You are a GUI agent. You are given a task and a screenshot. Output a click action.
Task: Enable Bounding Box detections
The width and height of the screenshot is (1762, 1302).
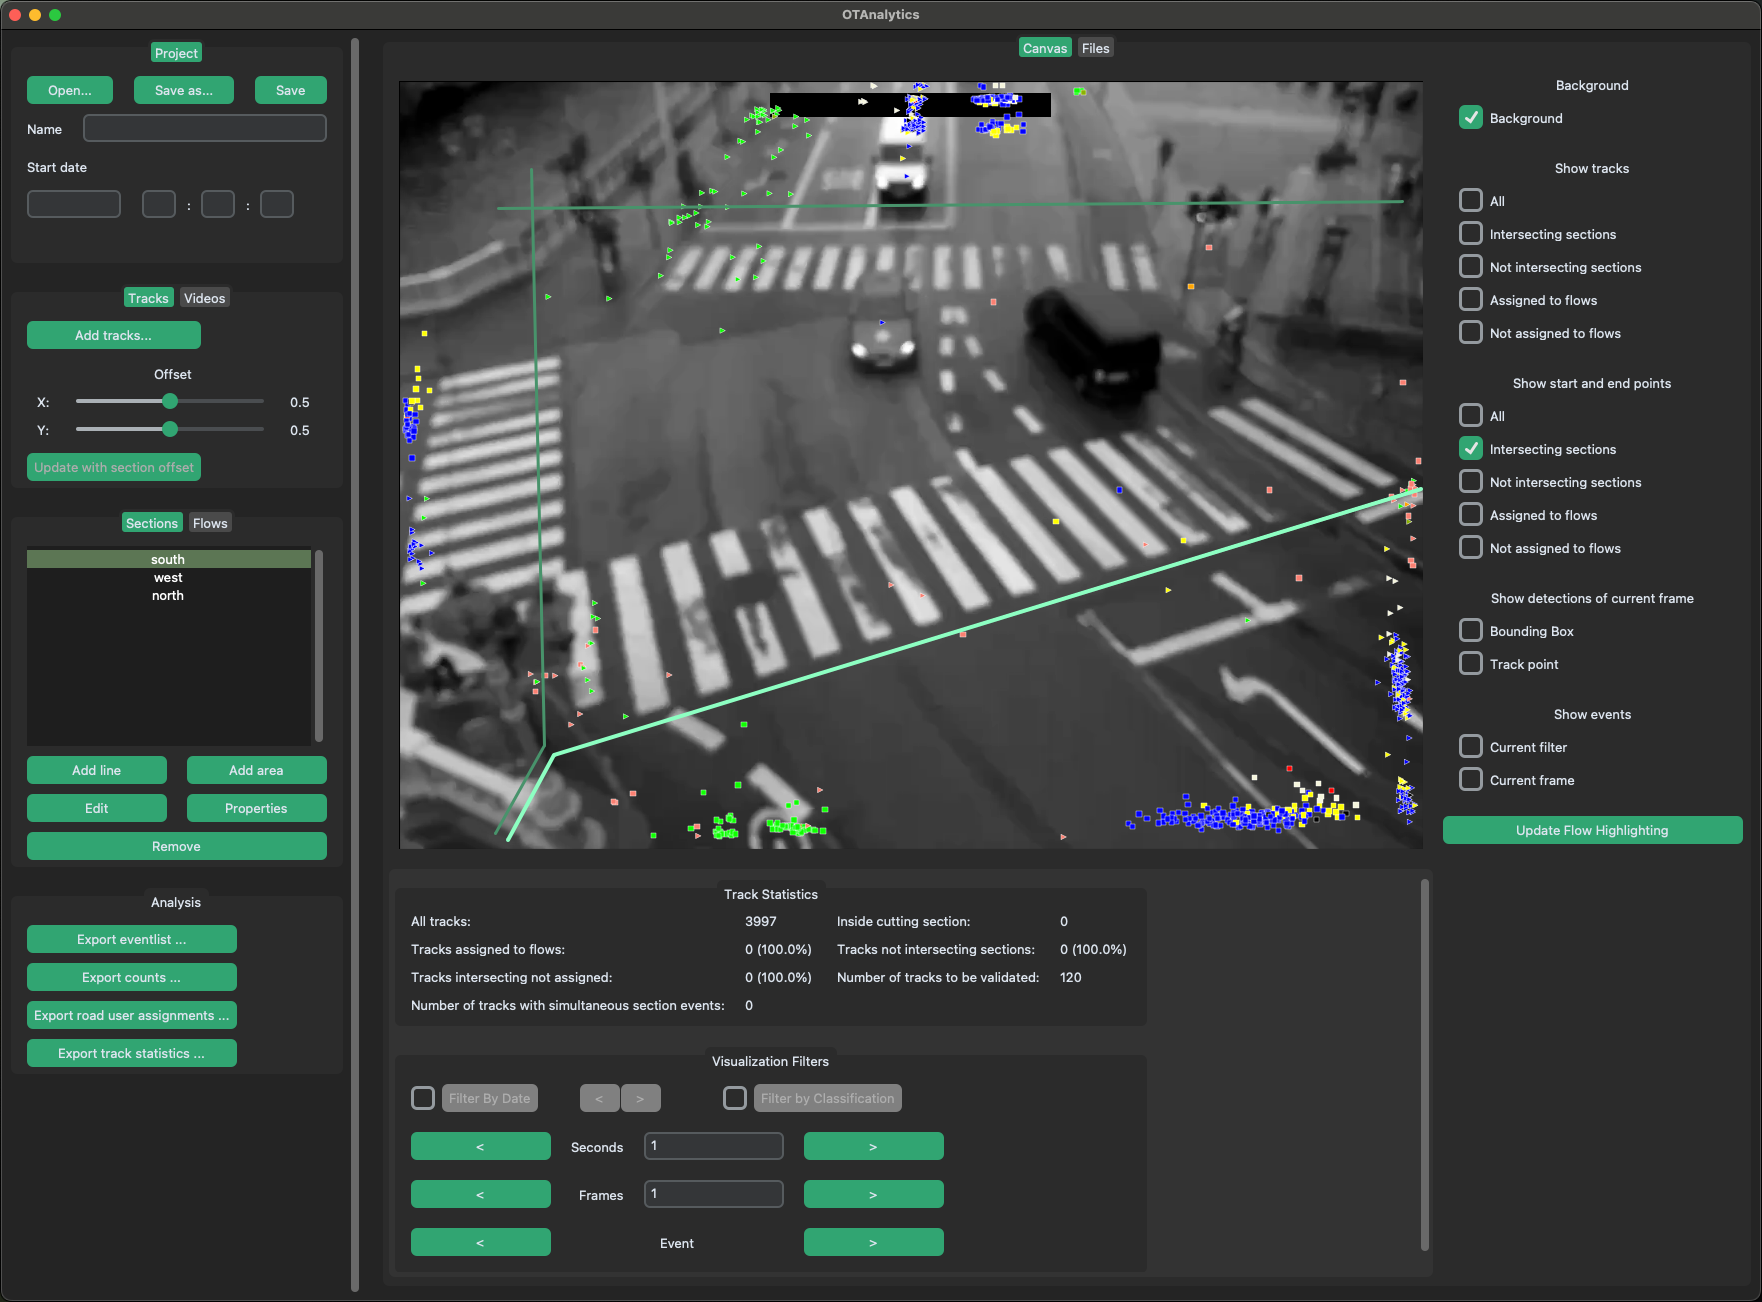pyautogui.click(x=1470, y=630)
